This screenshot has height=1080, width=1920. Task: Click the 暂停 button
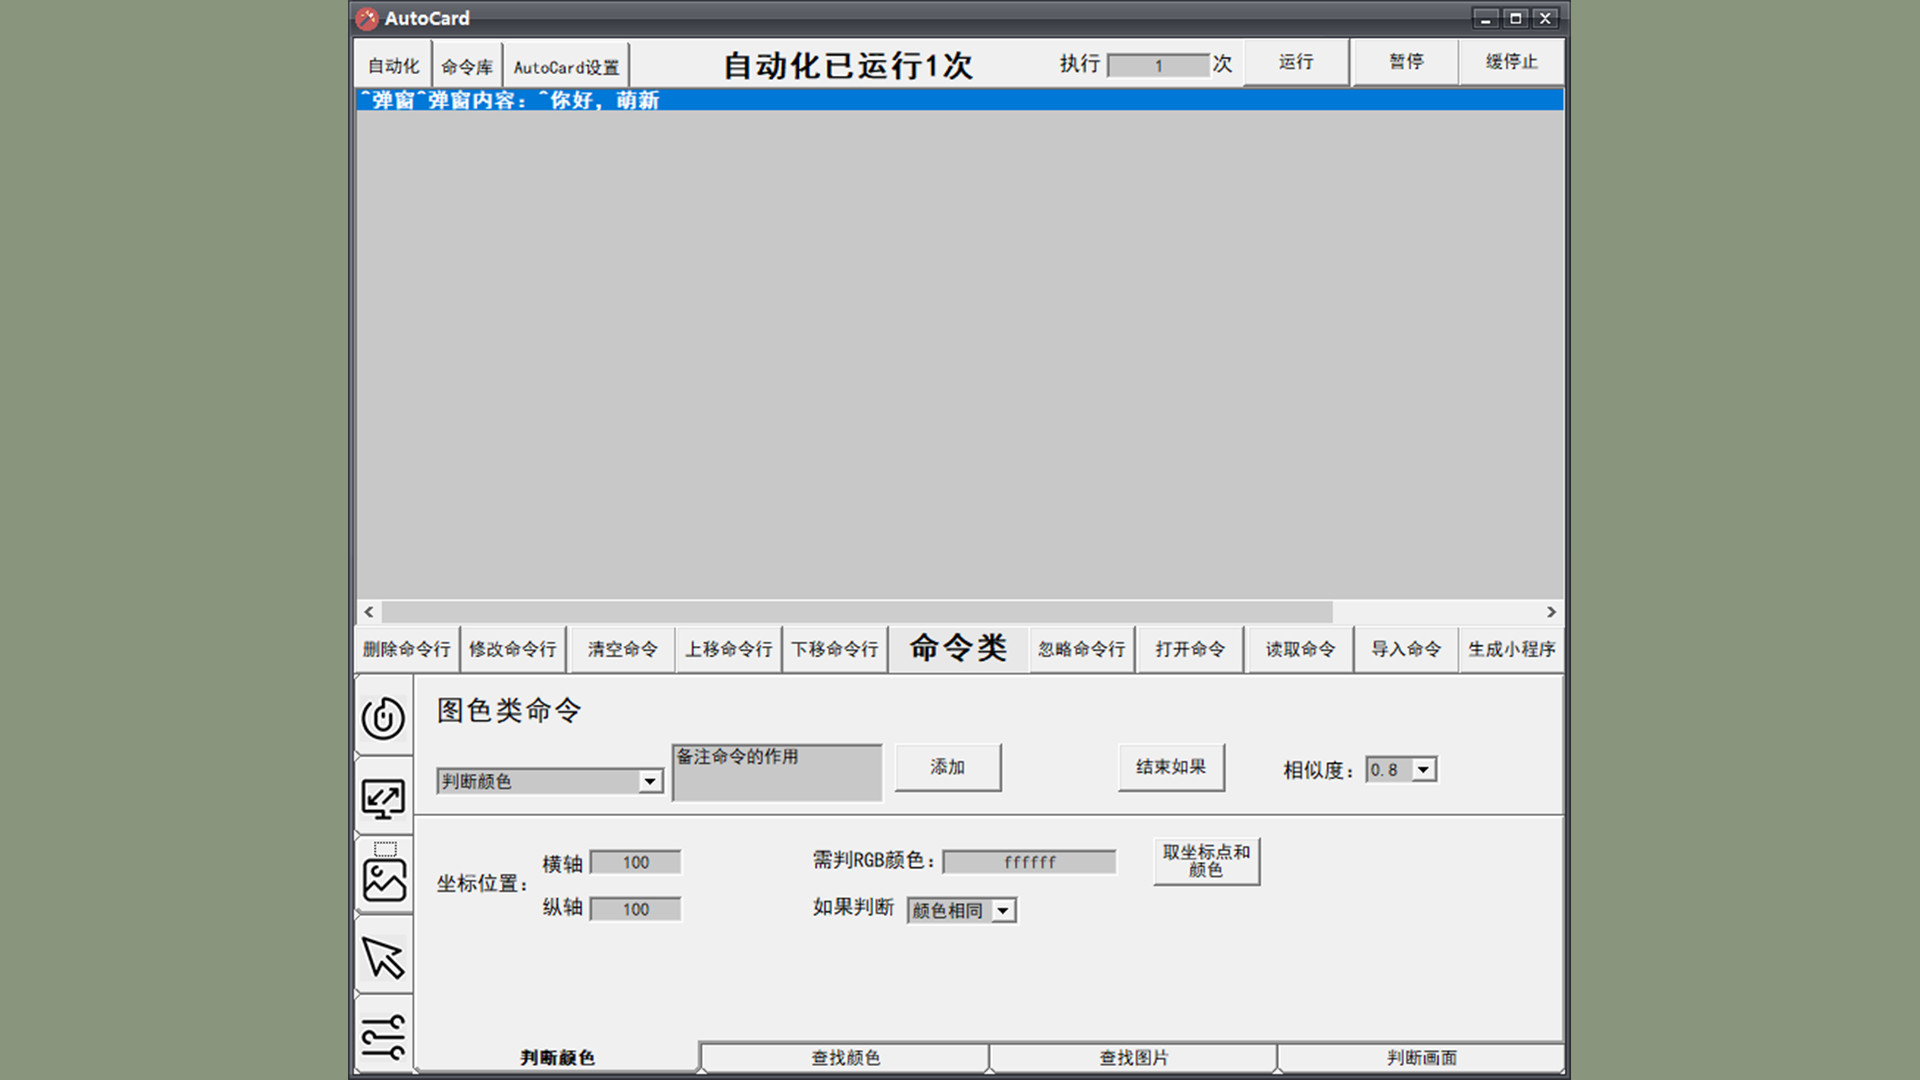click(1406, 62)
